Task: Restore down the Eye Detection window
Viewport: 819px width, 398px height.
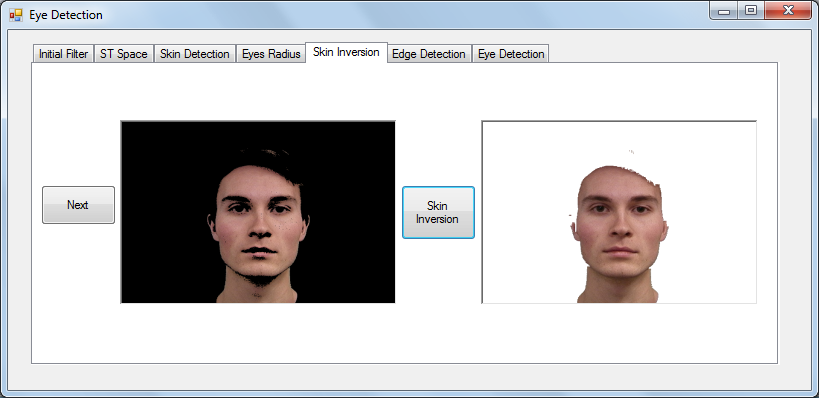Action: tap(751, 10)
